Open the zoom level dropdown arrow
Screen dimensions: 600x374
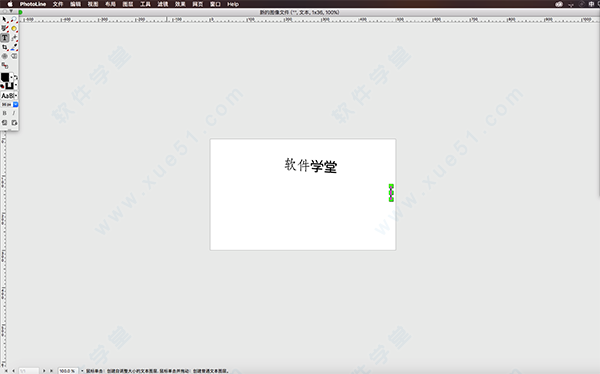tap(82, 371)
